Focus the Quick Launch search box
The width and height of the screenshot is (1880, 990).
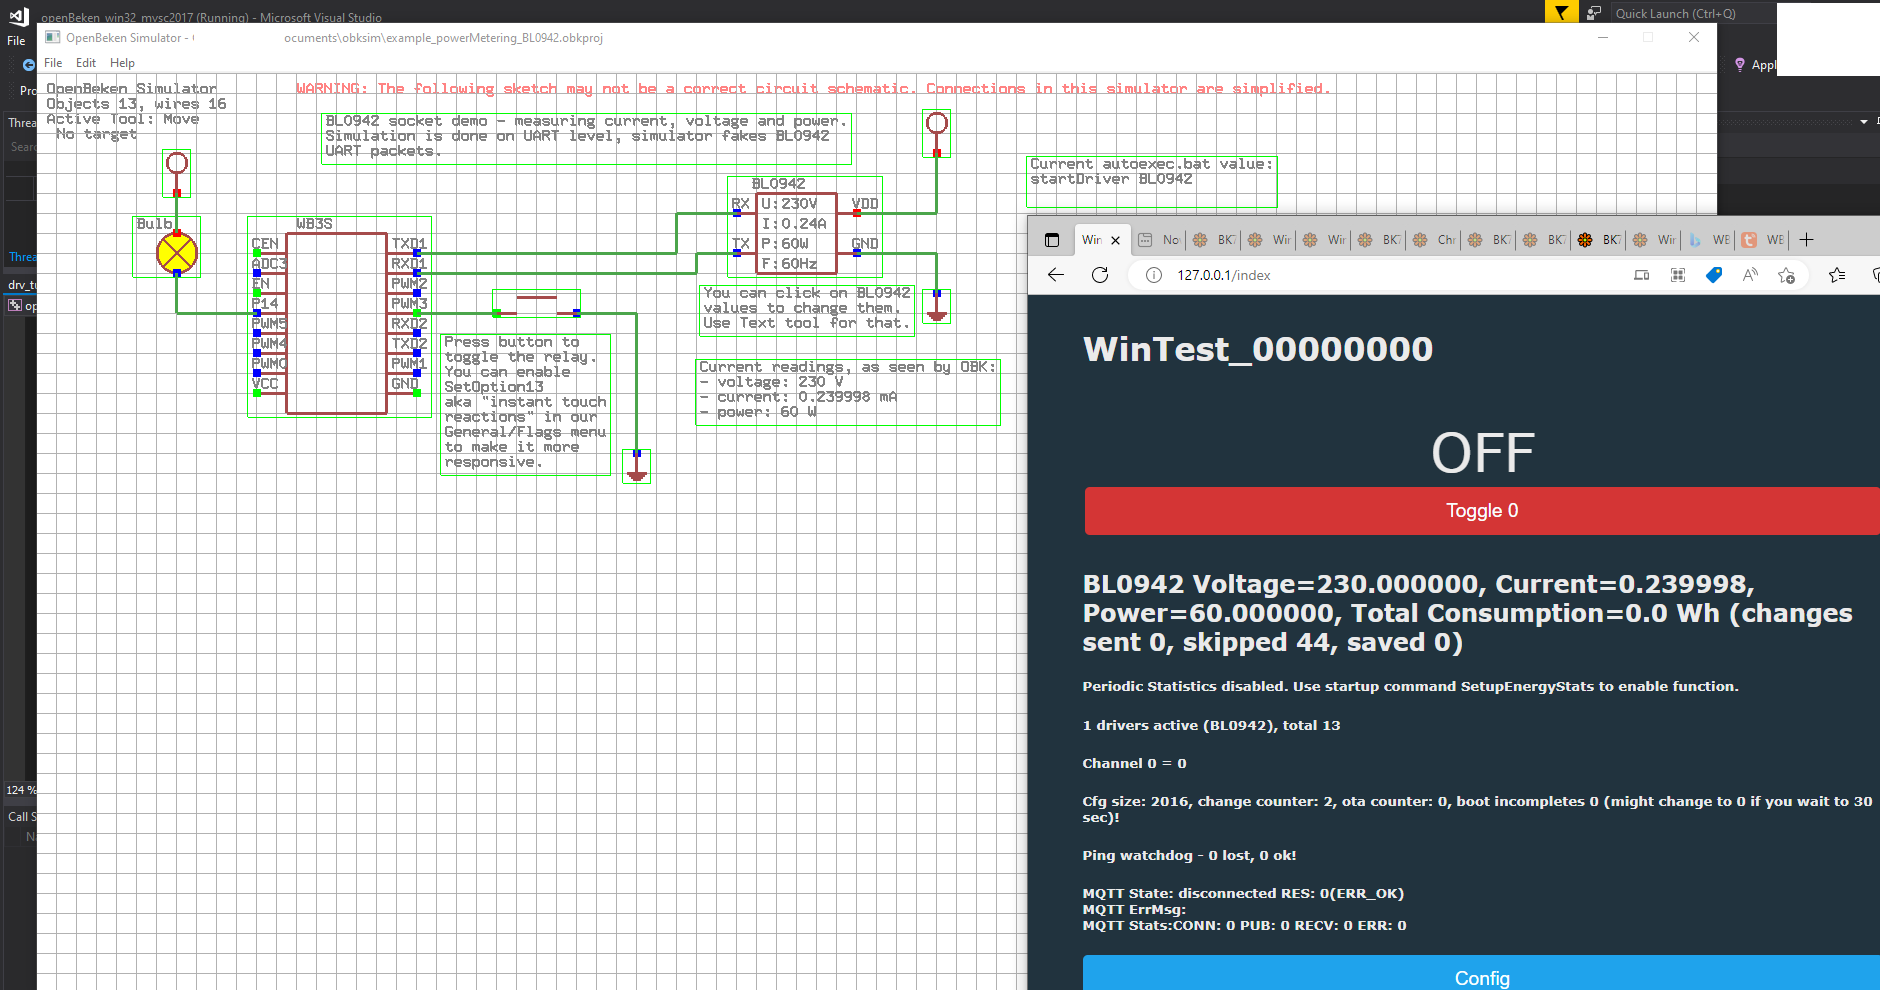(1692, 13)
